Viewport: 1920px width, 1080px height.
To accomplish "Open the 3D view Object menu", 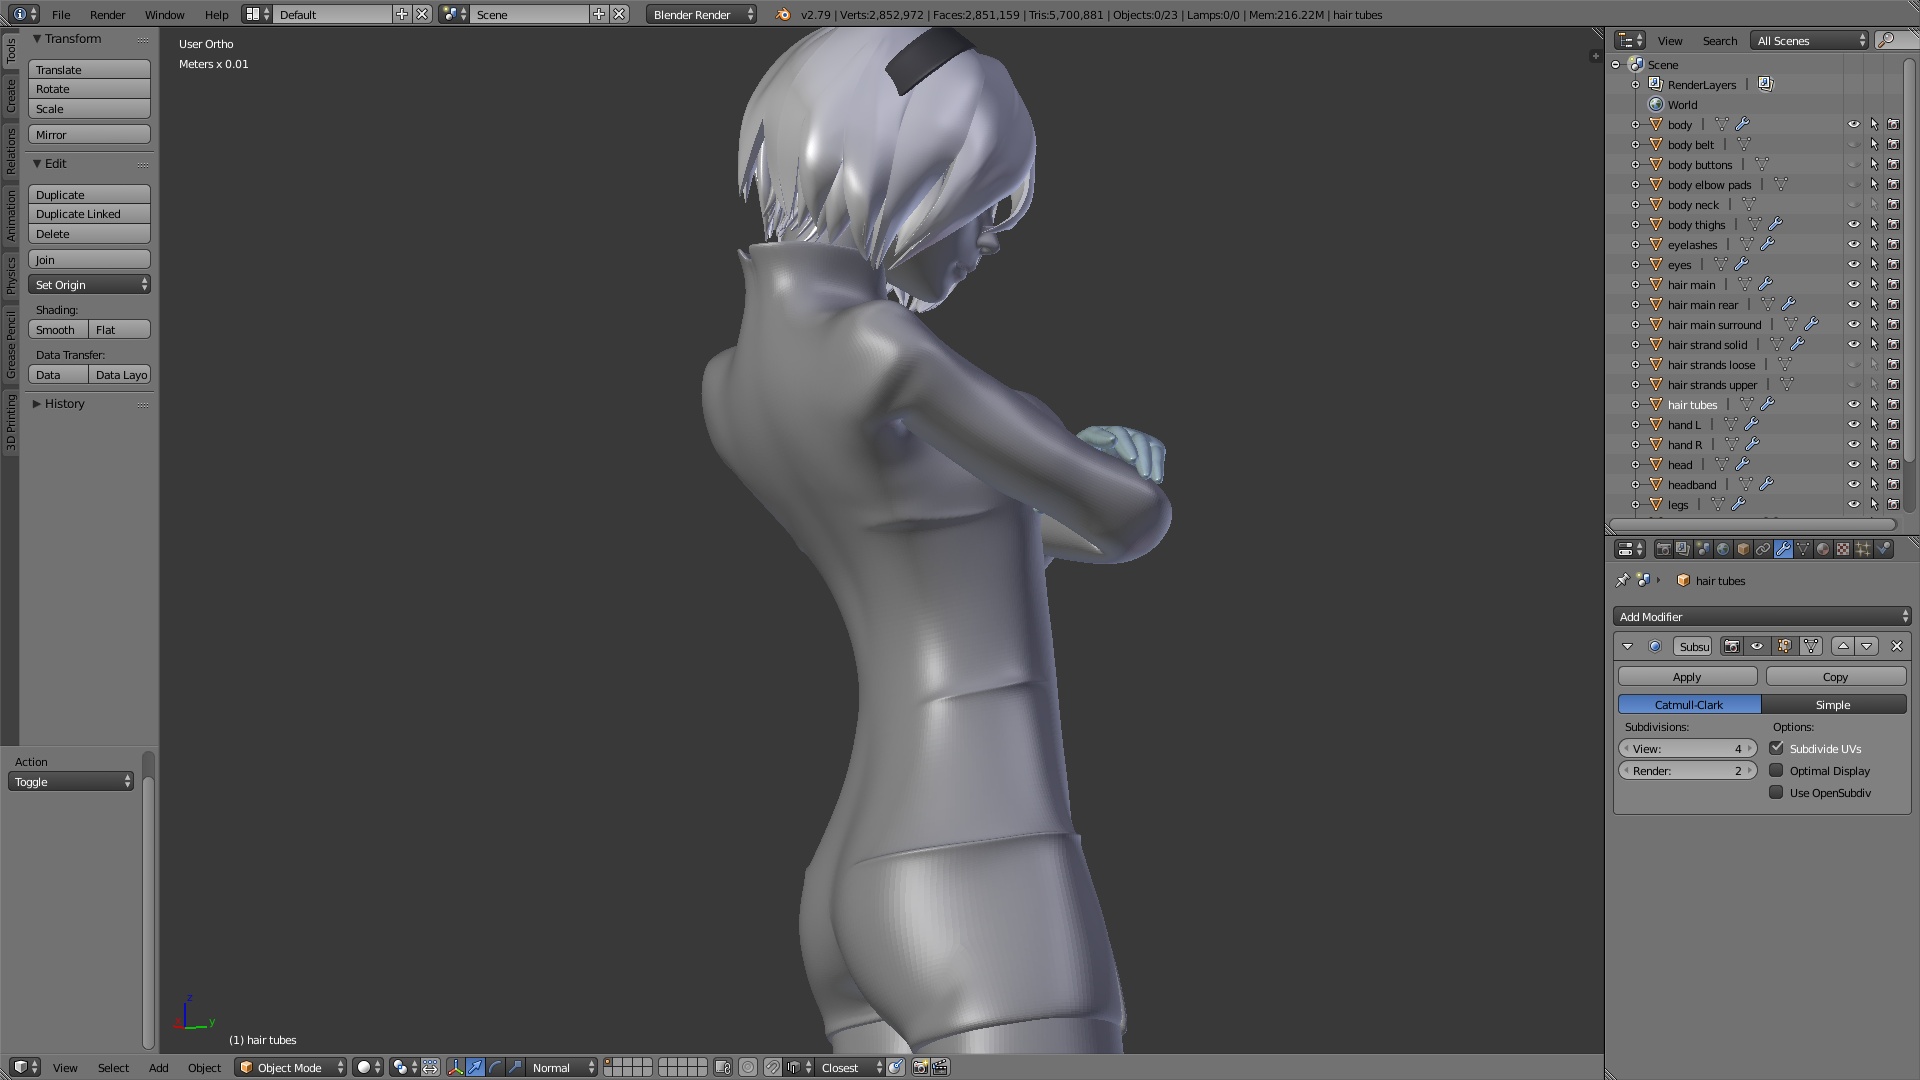I will click(204, 1067).
